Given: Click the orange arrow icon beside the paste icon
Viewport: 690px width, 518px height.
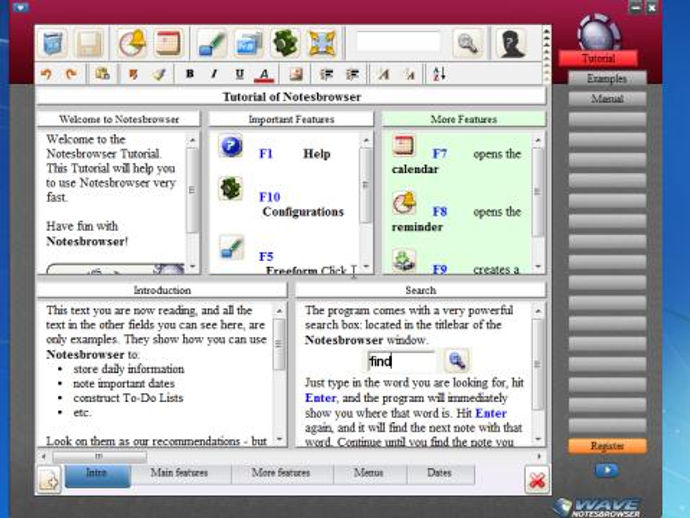Looking at the screenshot, I should click(x=132, y=74).
